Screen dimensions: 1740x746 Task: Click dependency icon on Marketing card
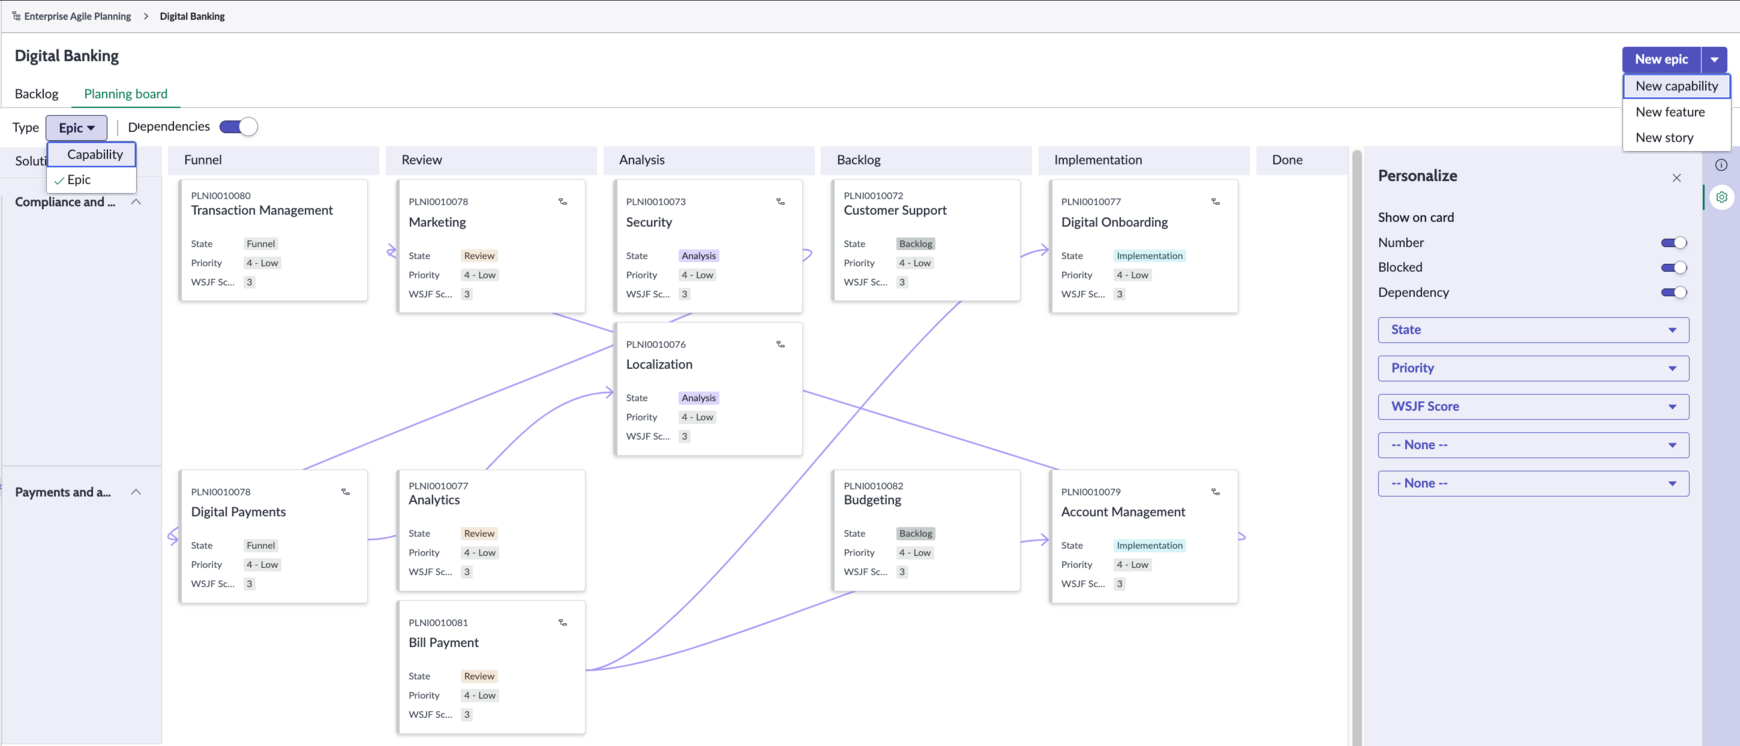coord(563,202)
